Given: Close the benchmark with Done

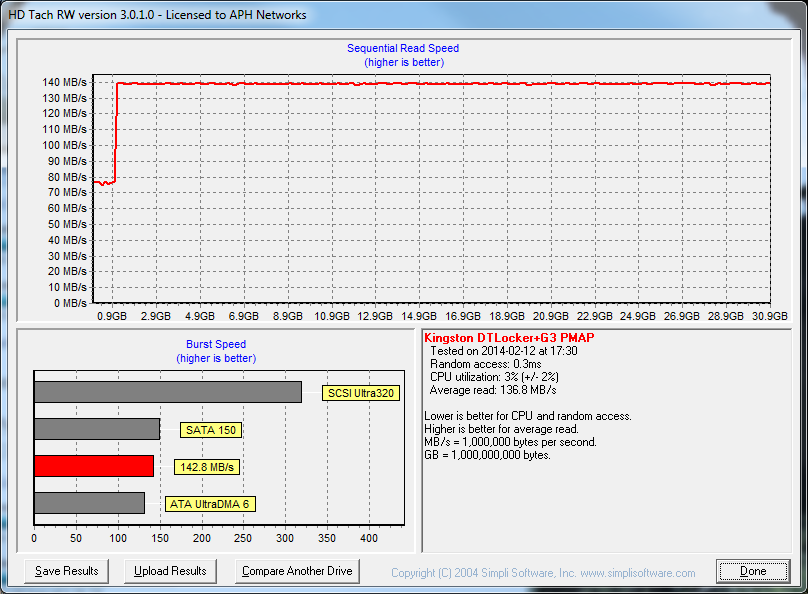Looking at the screenshot, I should [x=753, y=571].
